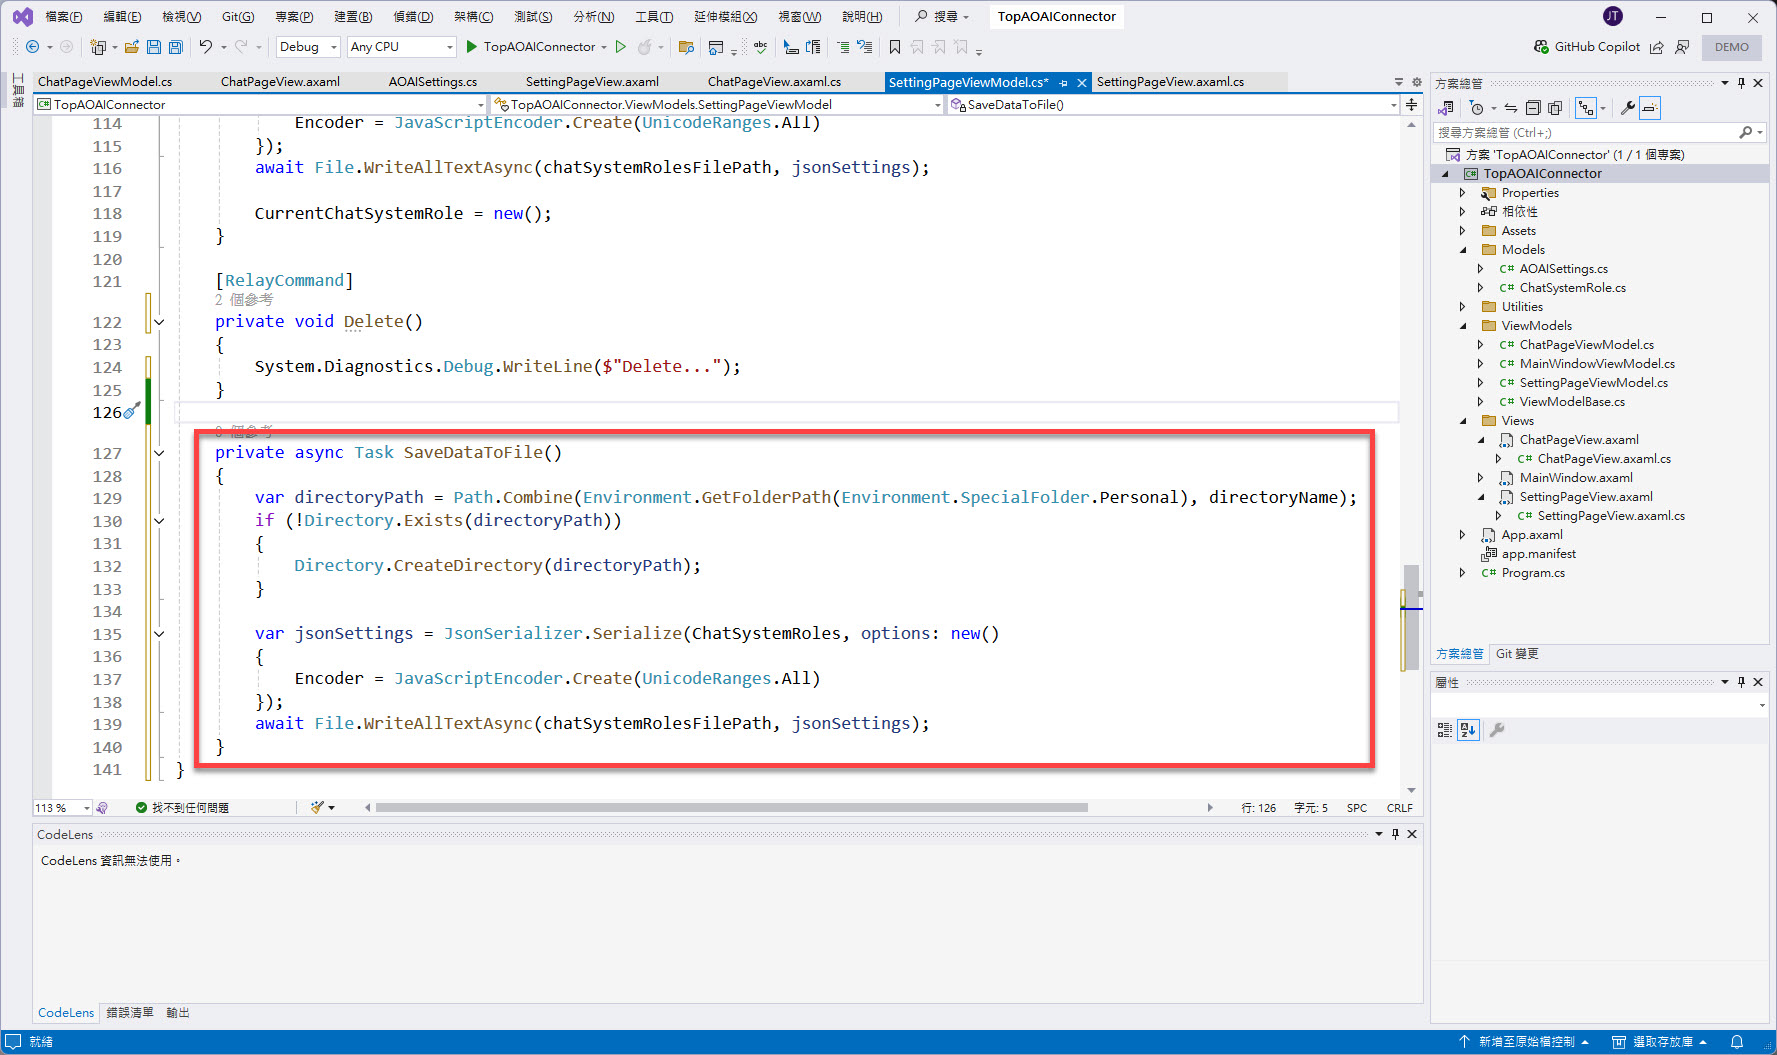Click 選取存放庫 in the status bar
This screenshot has height=1055, width=1777.
click(1660, 1042)
